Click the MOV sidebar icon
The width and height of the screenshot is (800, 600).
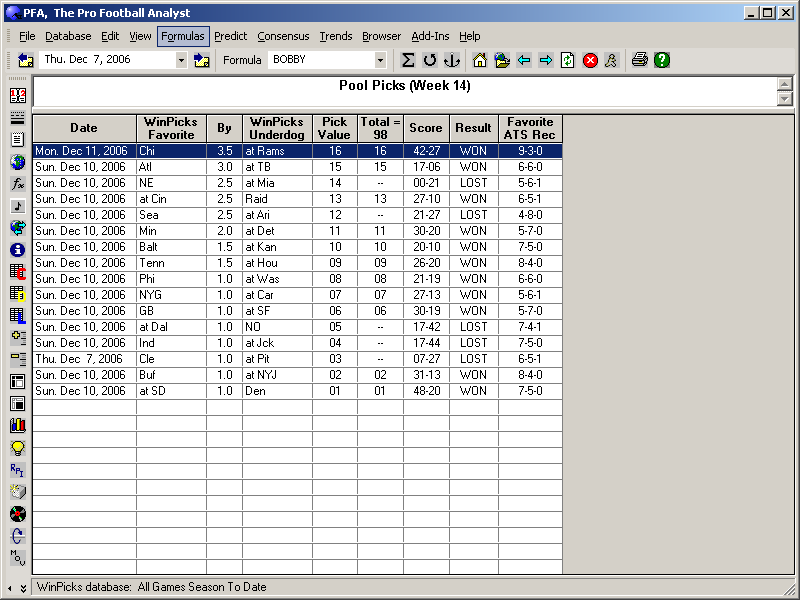click(18, 558)
